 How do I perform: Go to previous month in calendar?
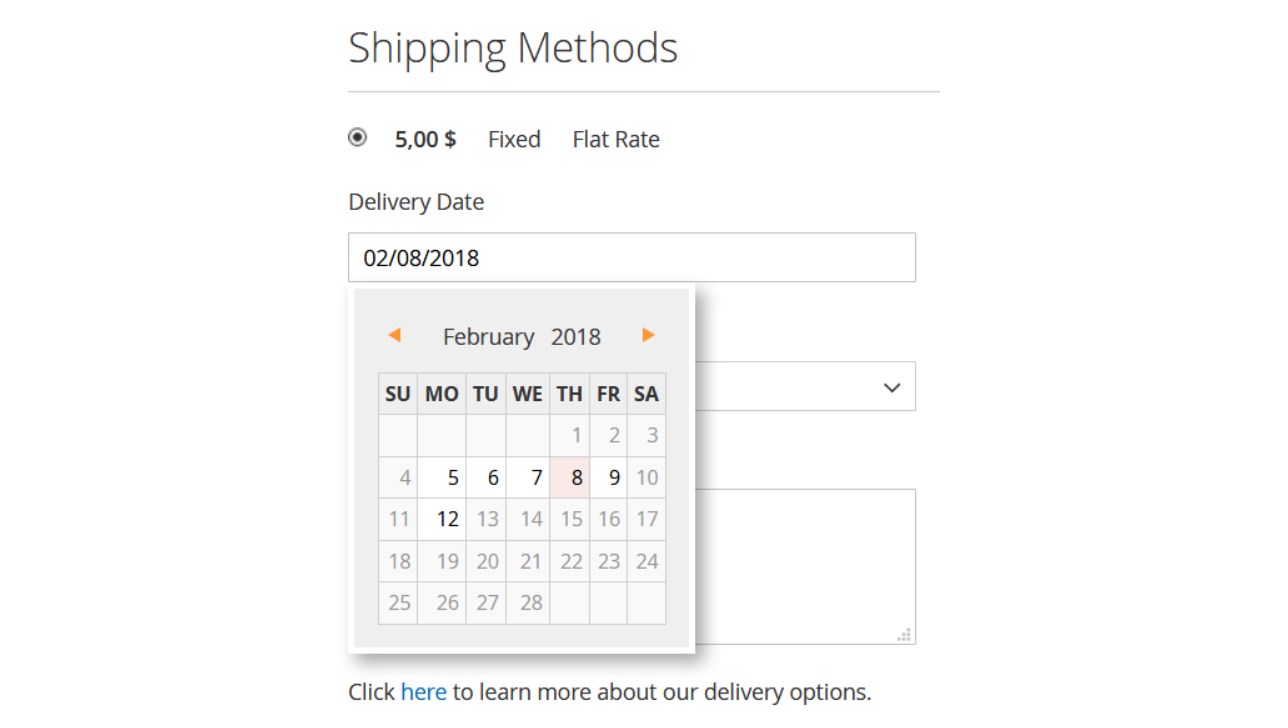(394, 335)
